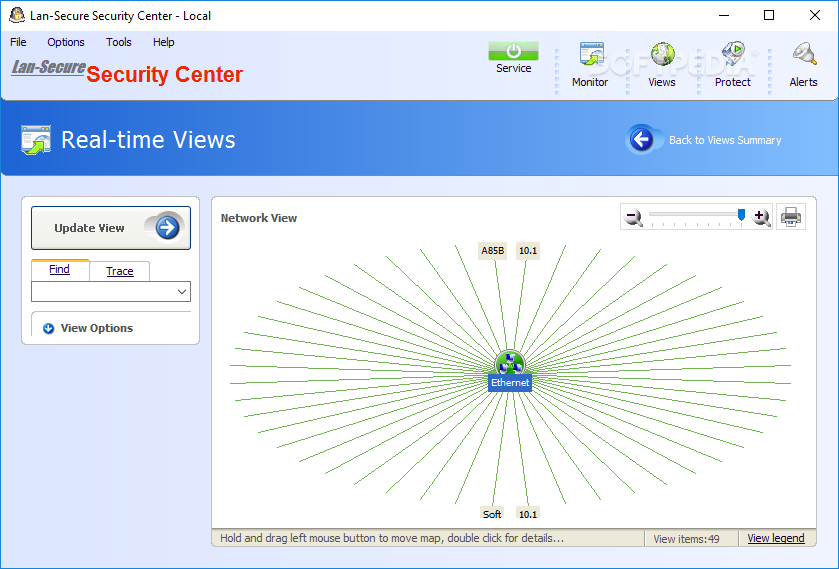Print the network view with printer icon
839x569 pixels.
(791, 217)
